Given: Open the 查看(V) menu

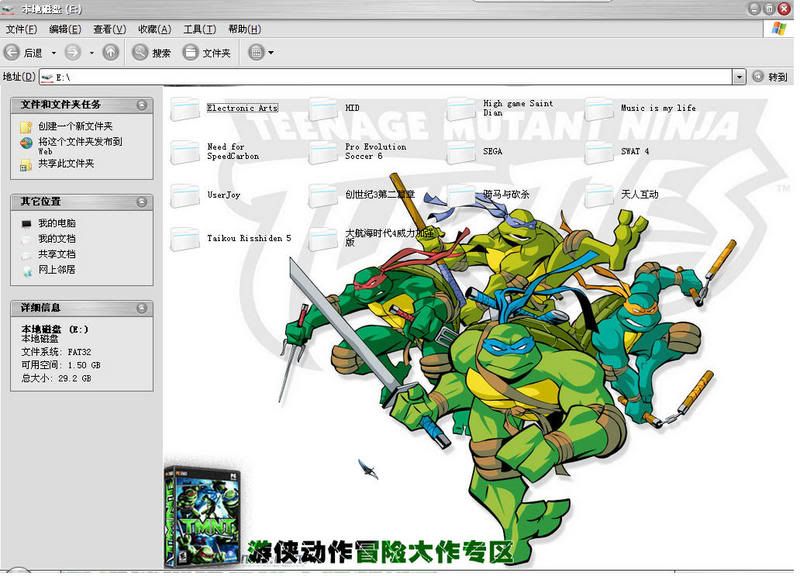Looking at the screenshot, I should click(109, 29).
